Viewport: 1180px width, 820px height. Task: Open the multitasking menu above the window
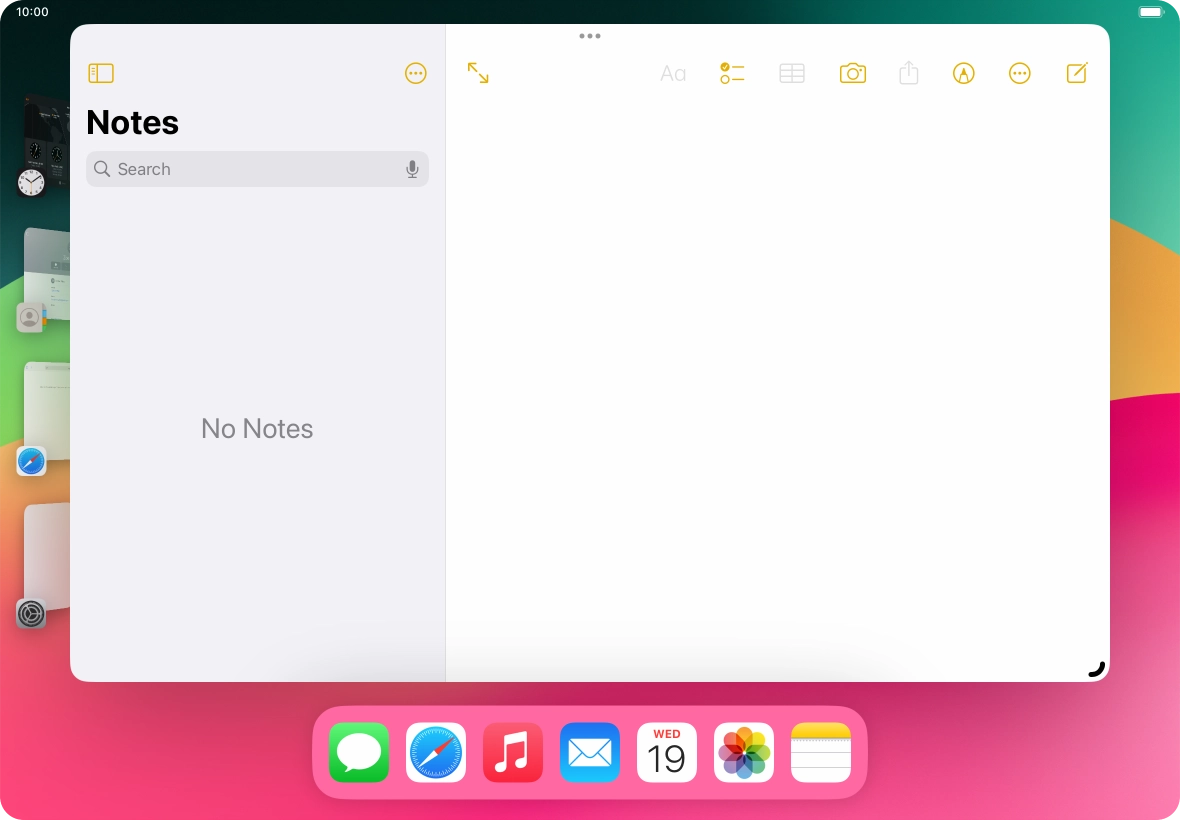coord(589,36)
